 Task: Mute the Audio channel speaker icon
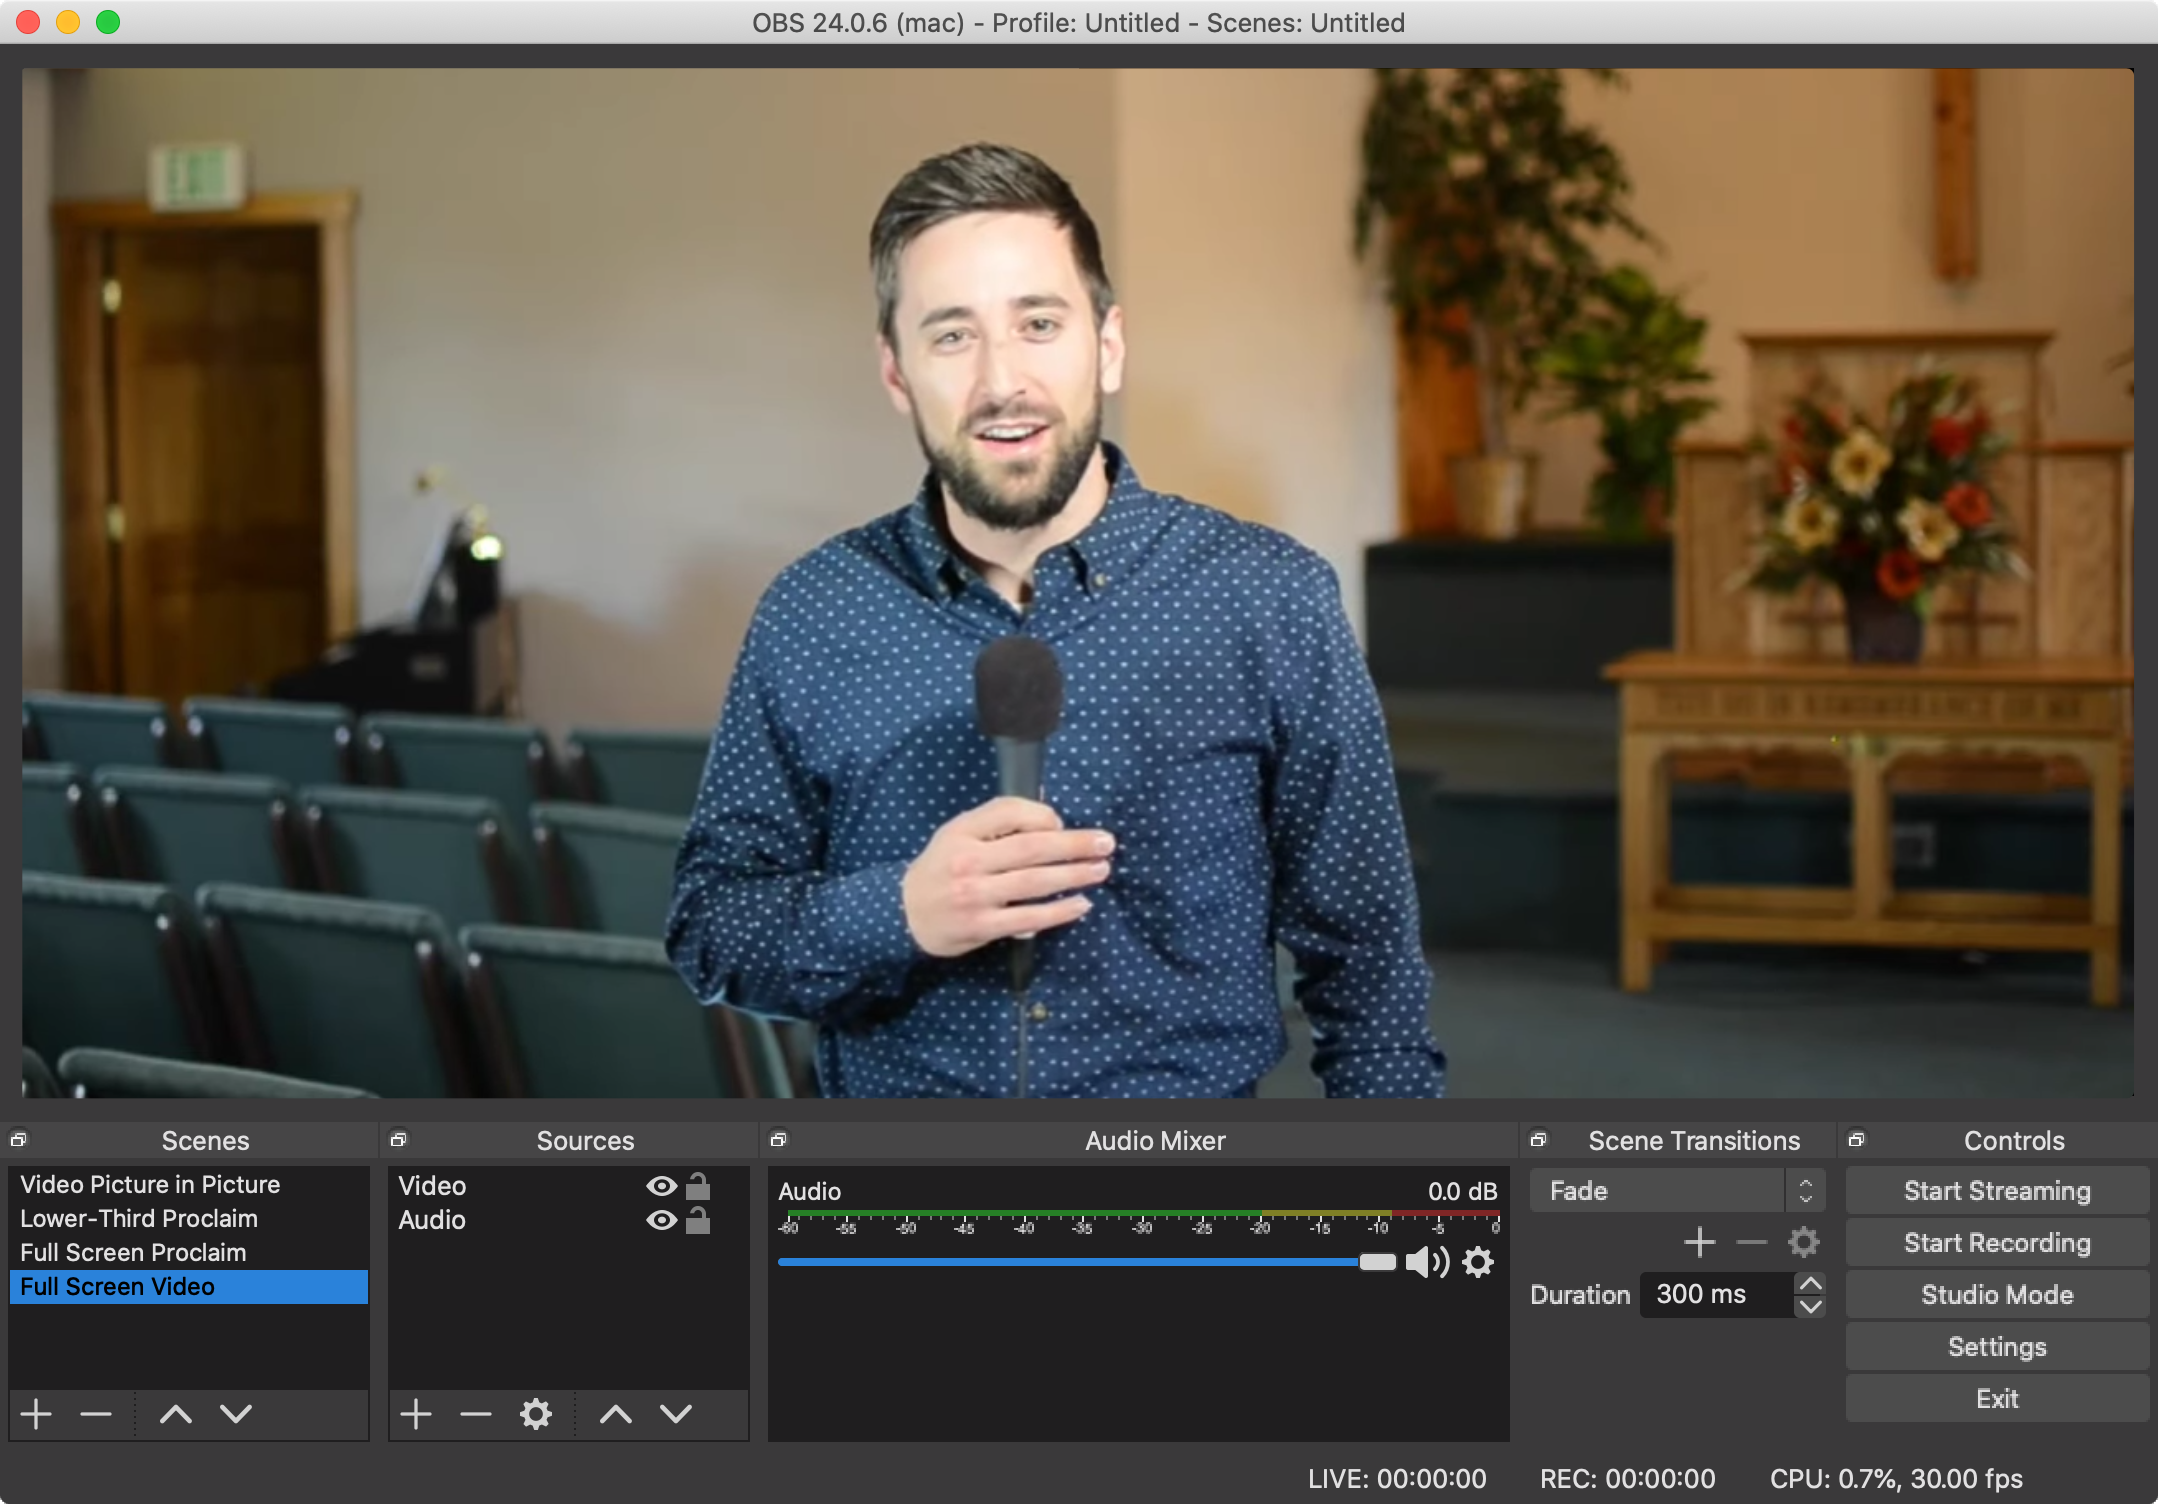[1426, 1262]
